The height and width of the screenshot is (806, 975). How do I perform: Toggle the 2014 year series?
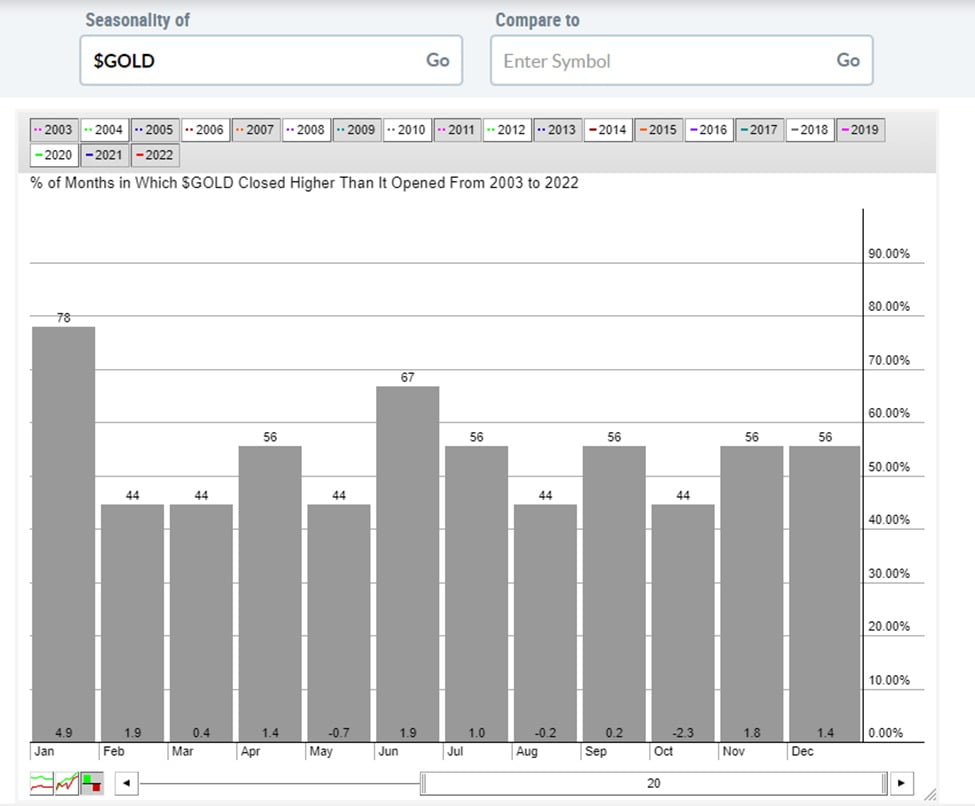(x=608, y=130)
